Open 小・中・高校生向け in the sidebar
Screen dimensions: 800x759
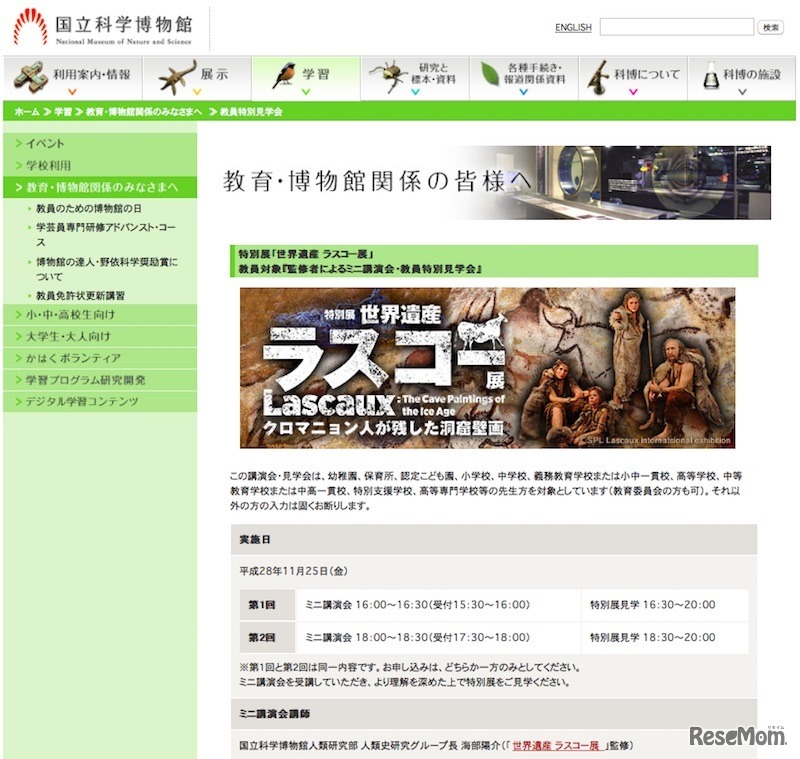coord(100,315)
